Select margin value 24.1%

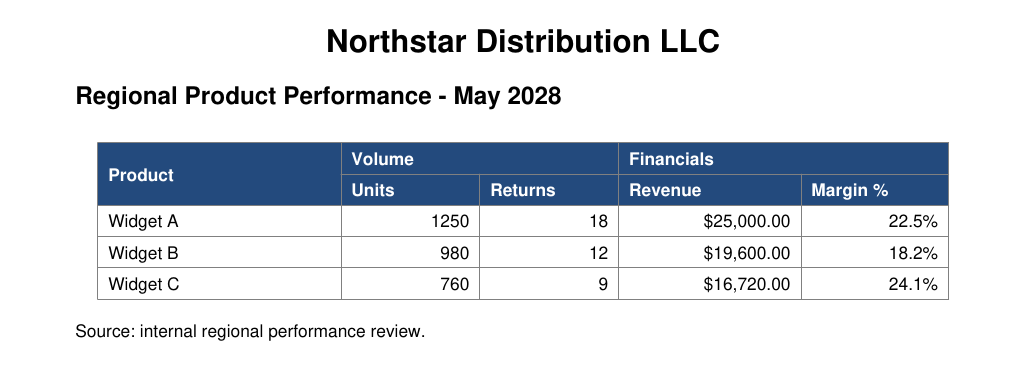pos(913,285)
